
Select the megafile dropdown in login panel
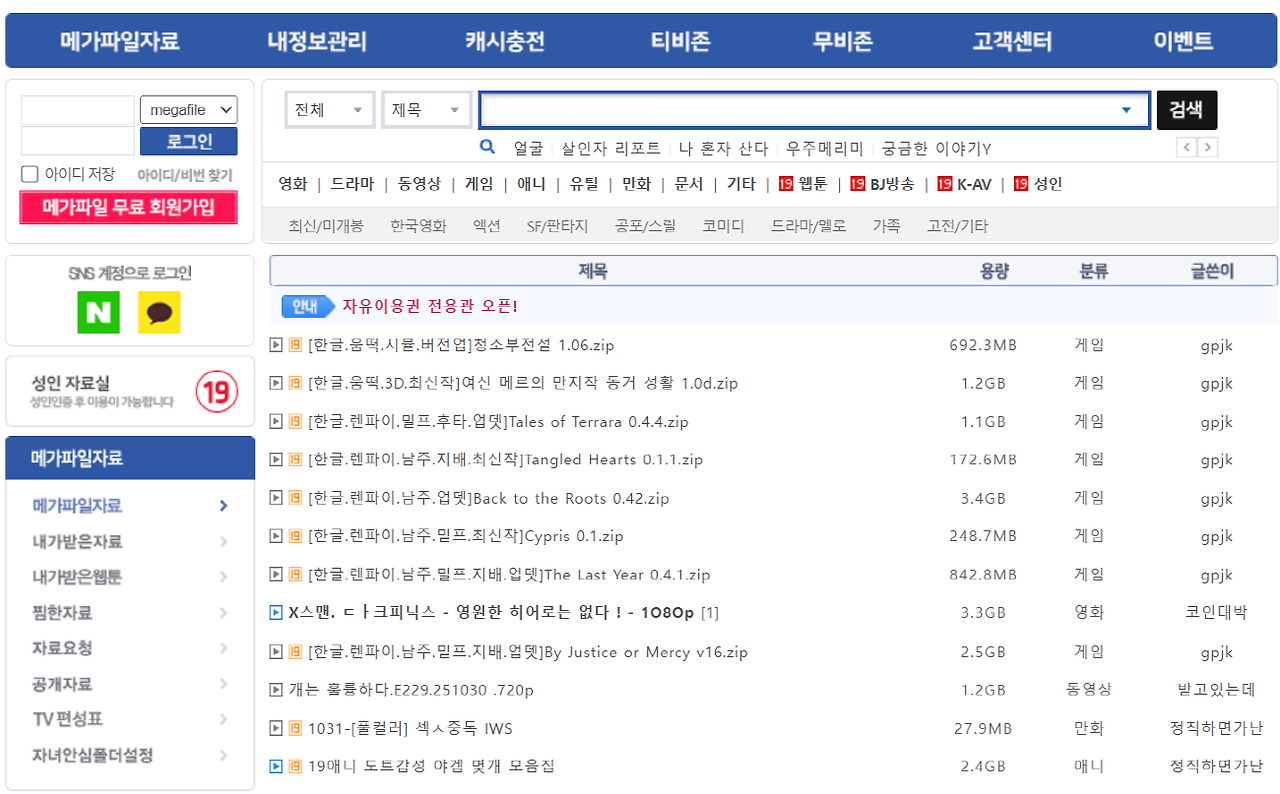[188, 109]
